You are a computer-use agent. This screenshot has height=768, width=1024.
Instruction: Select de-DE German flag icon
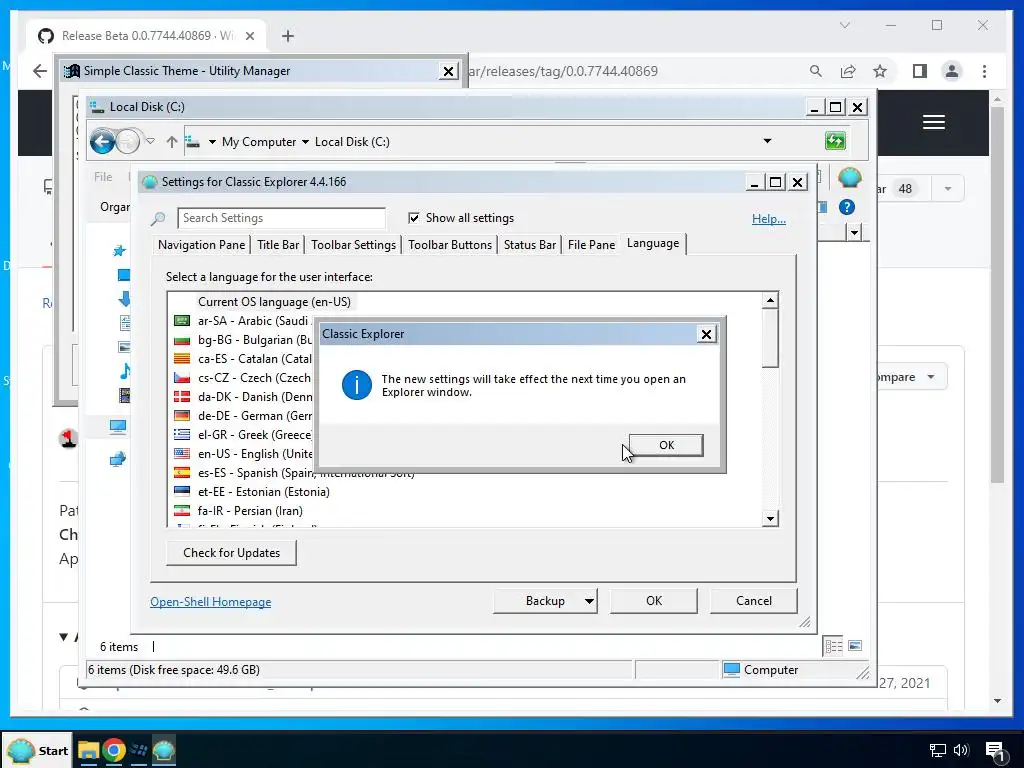click(182, 415)
